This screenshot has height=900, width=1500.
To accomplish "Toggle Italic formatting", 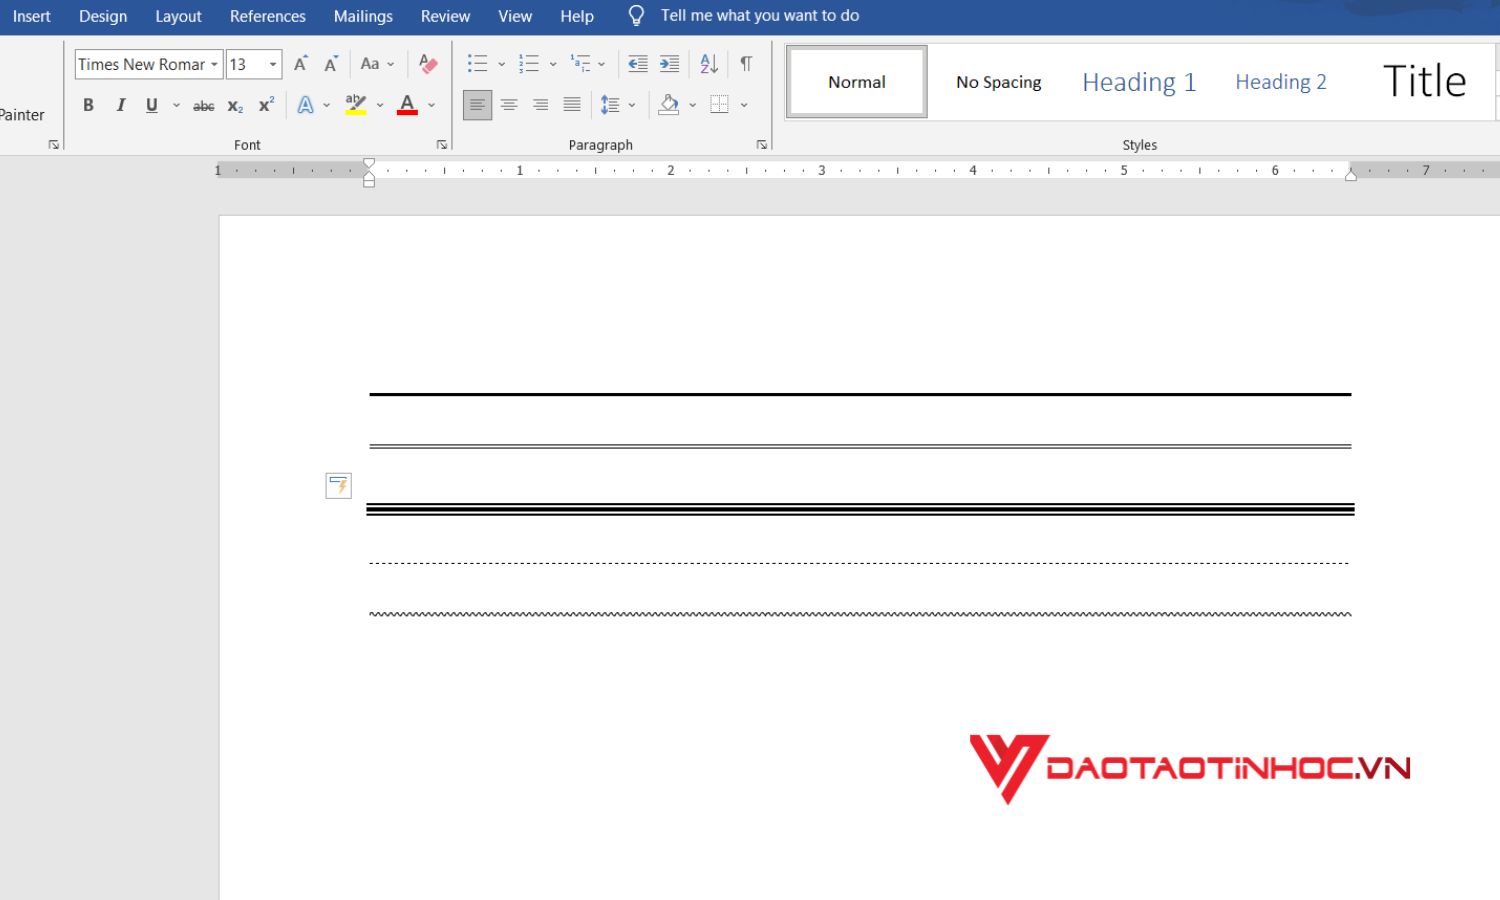I will pos(120,104).
